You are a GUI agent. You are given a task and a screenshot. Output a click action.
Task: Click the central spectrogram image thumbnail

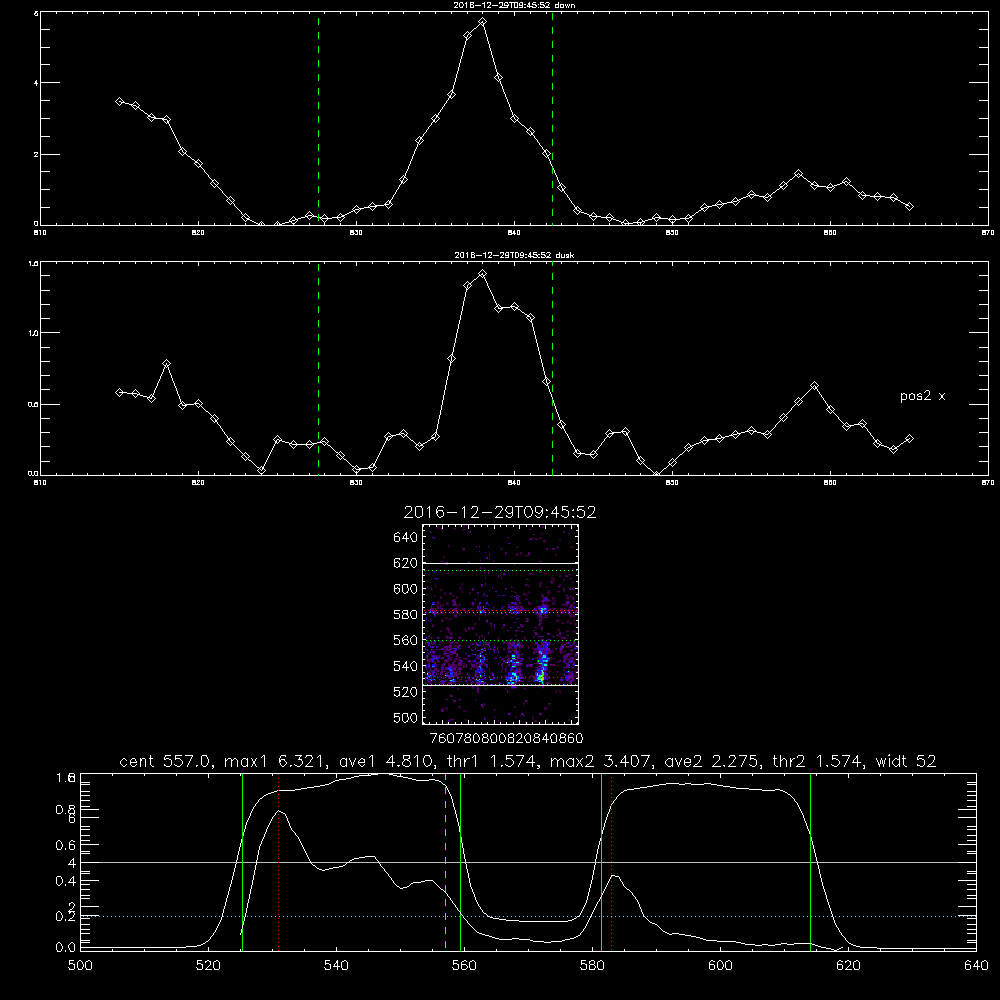pos(501,624)
